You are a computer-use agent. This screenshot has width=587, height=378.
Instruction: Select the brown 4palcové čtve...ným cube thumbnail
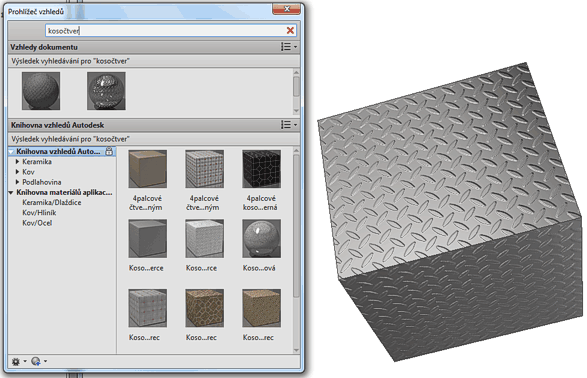click(147, 169)
